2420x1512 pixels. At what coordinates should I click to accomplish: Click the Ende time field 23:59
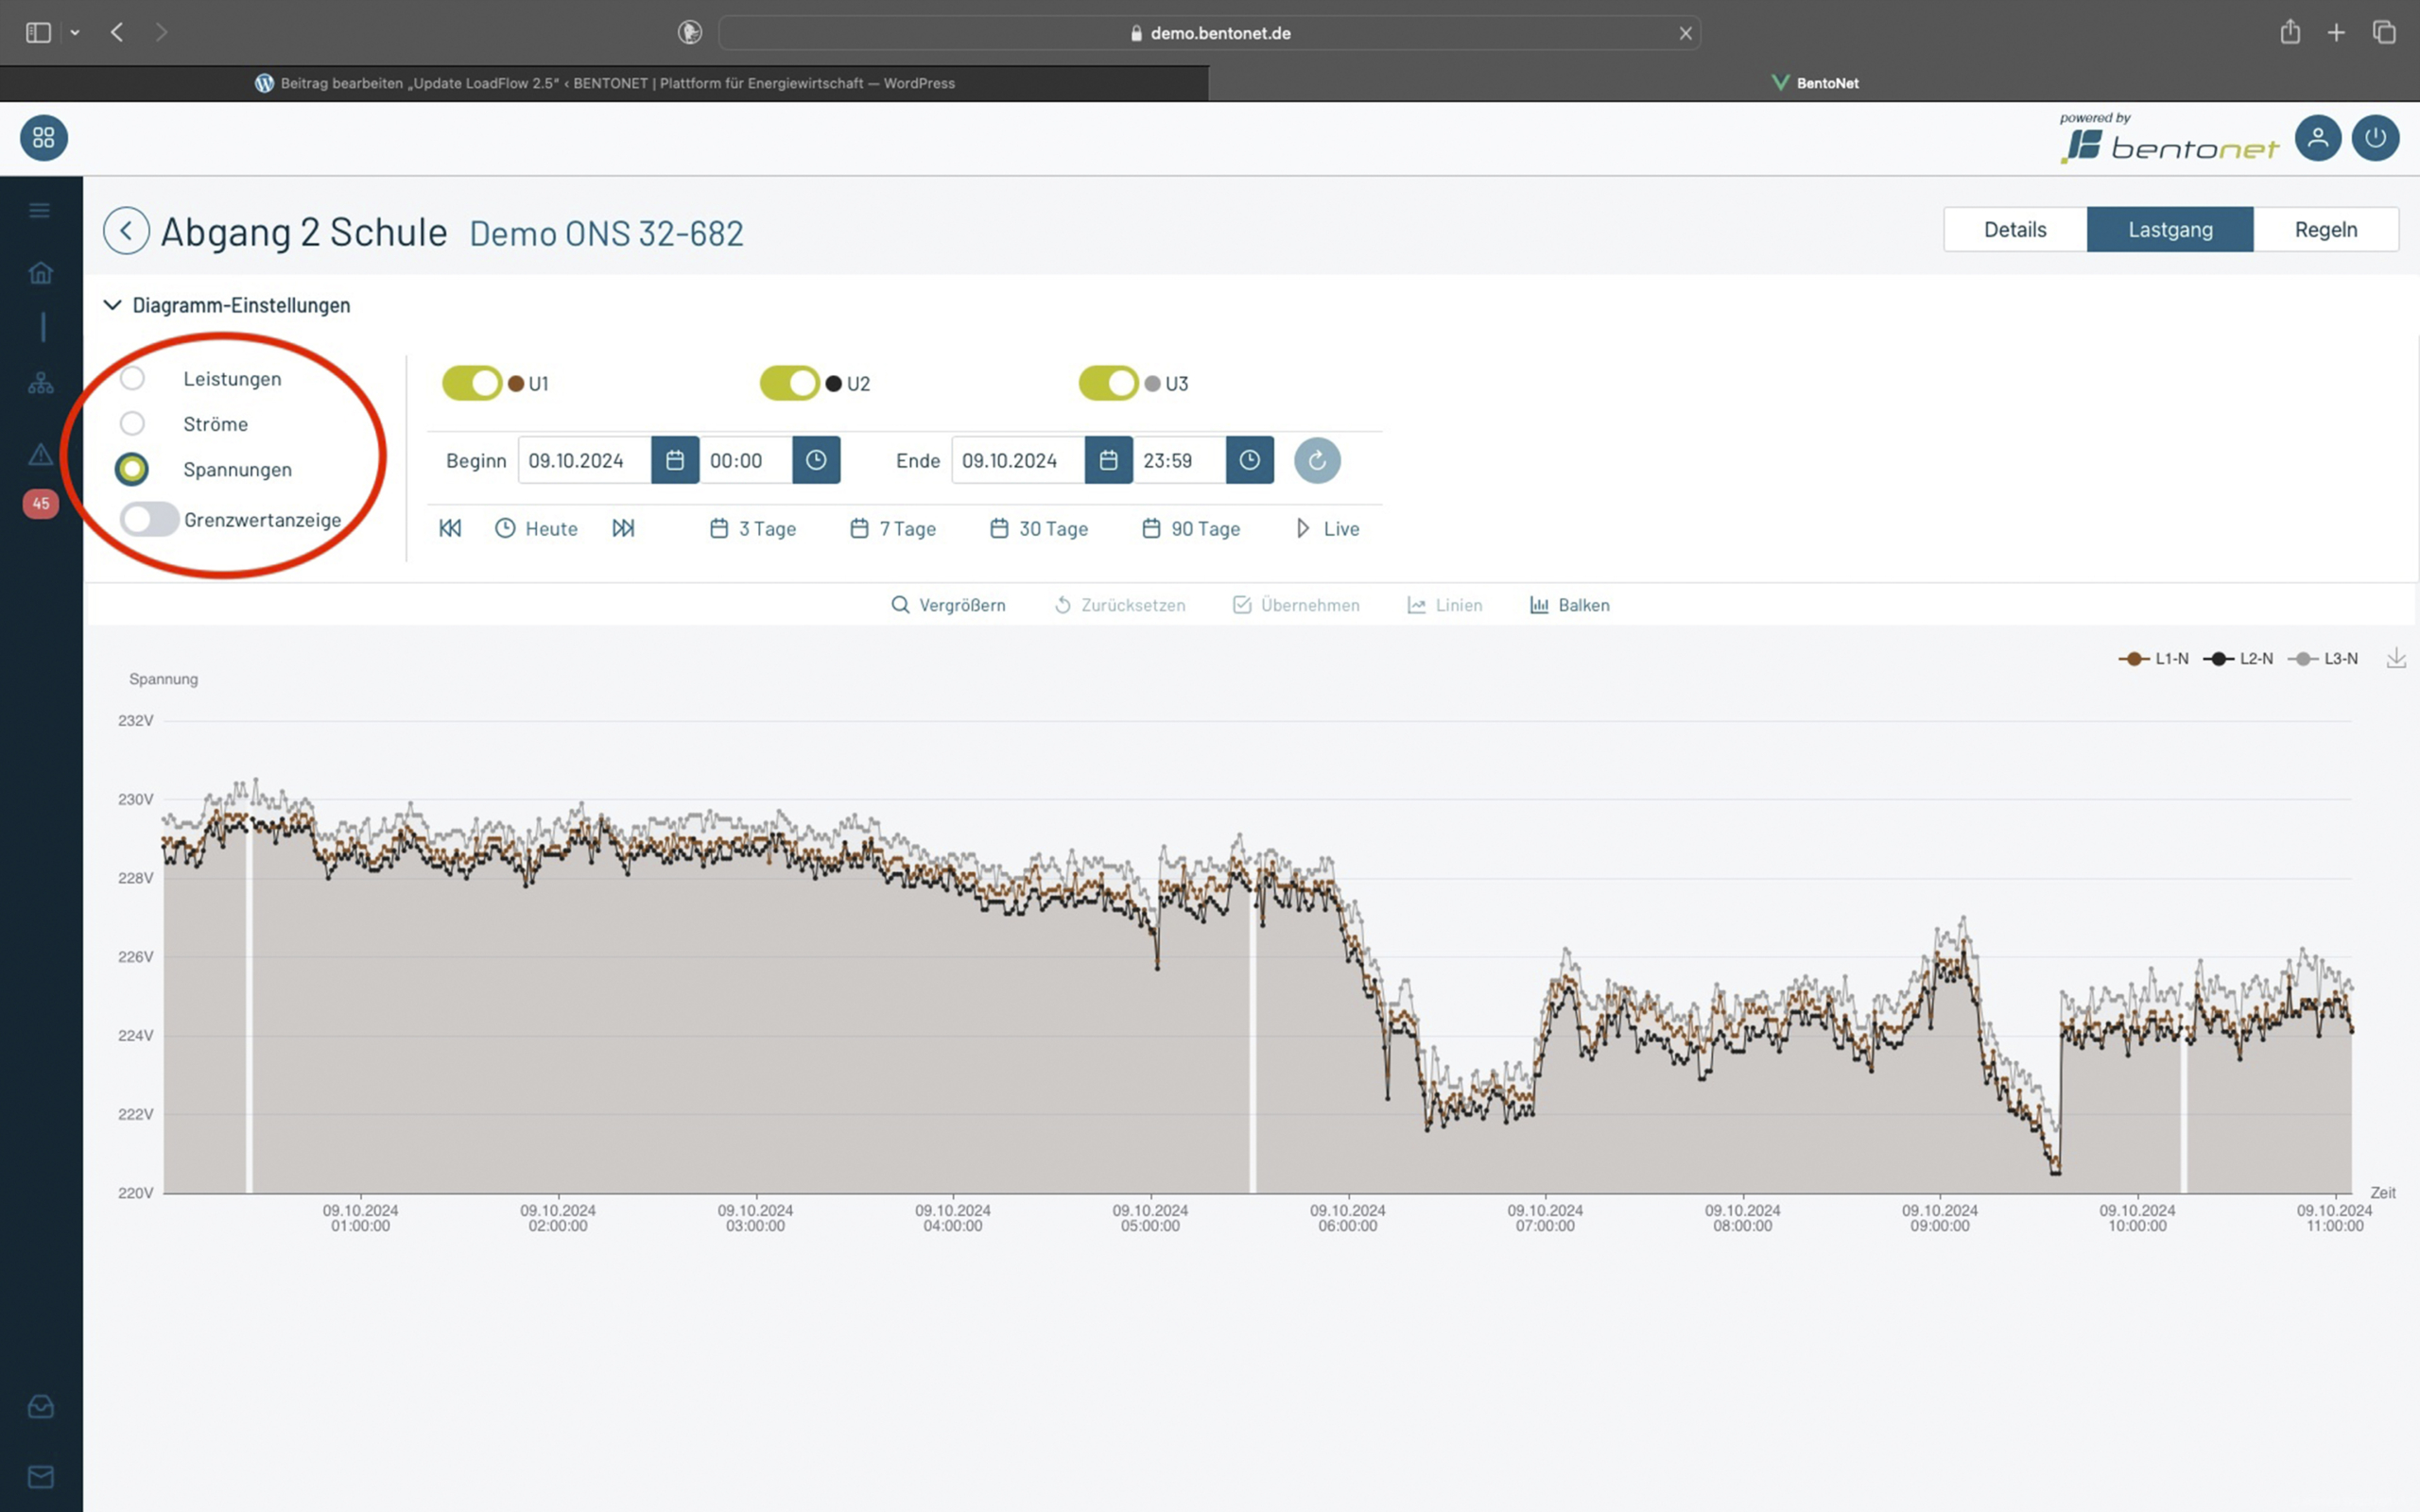point(1180,460)
